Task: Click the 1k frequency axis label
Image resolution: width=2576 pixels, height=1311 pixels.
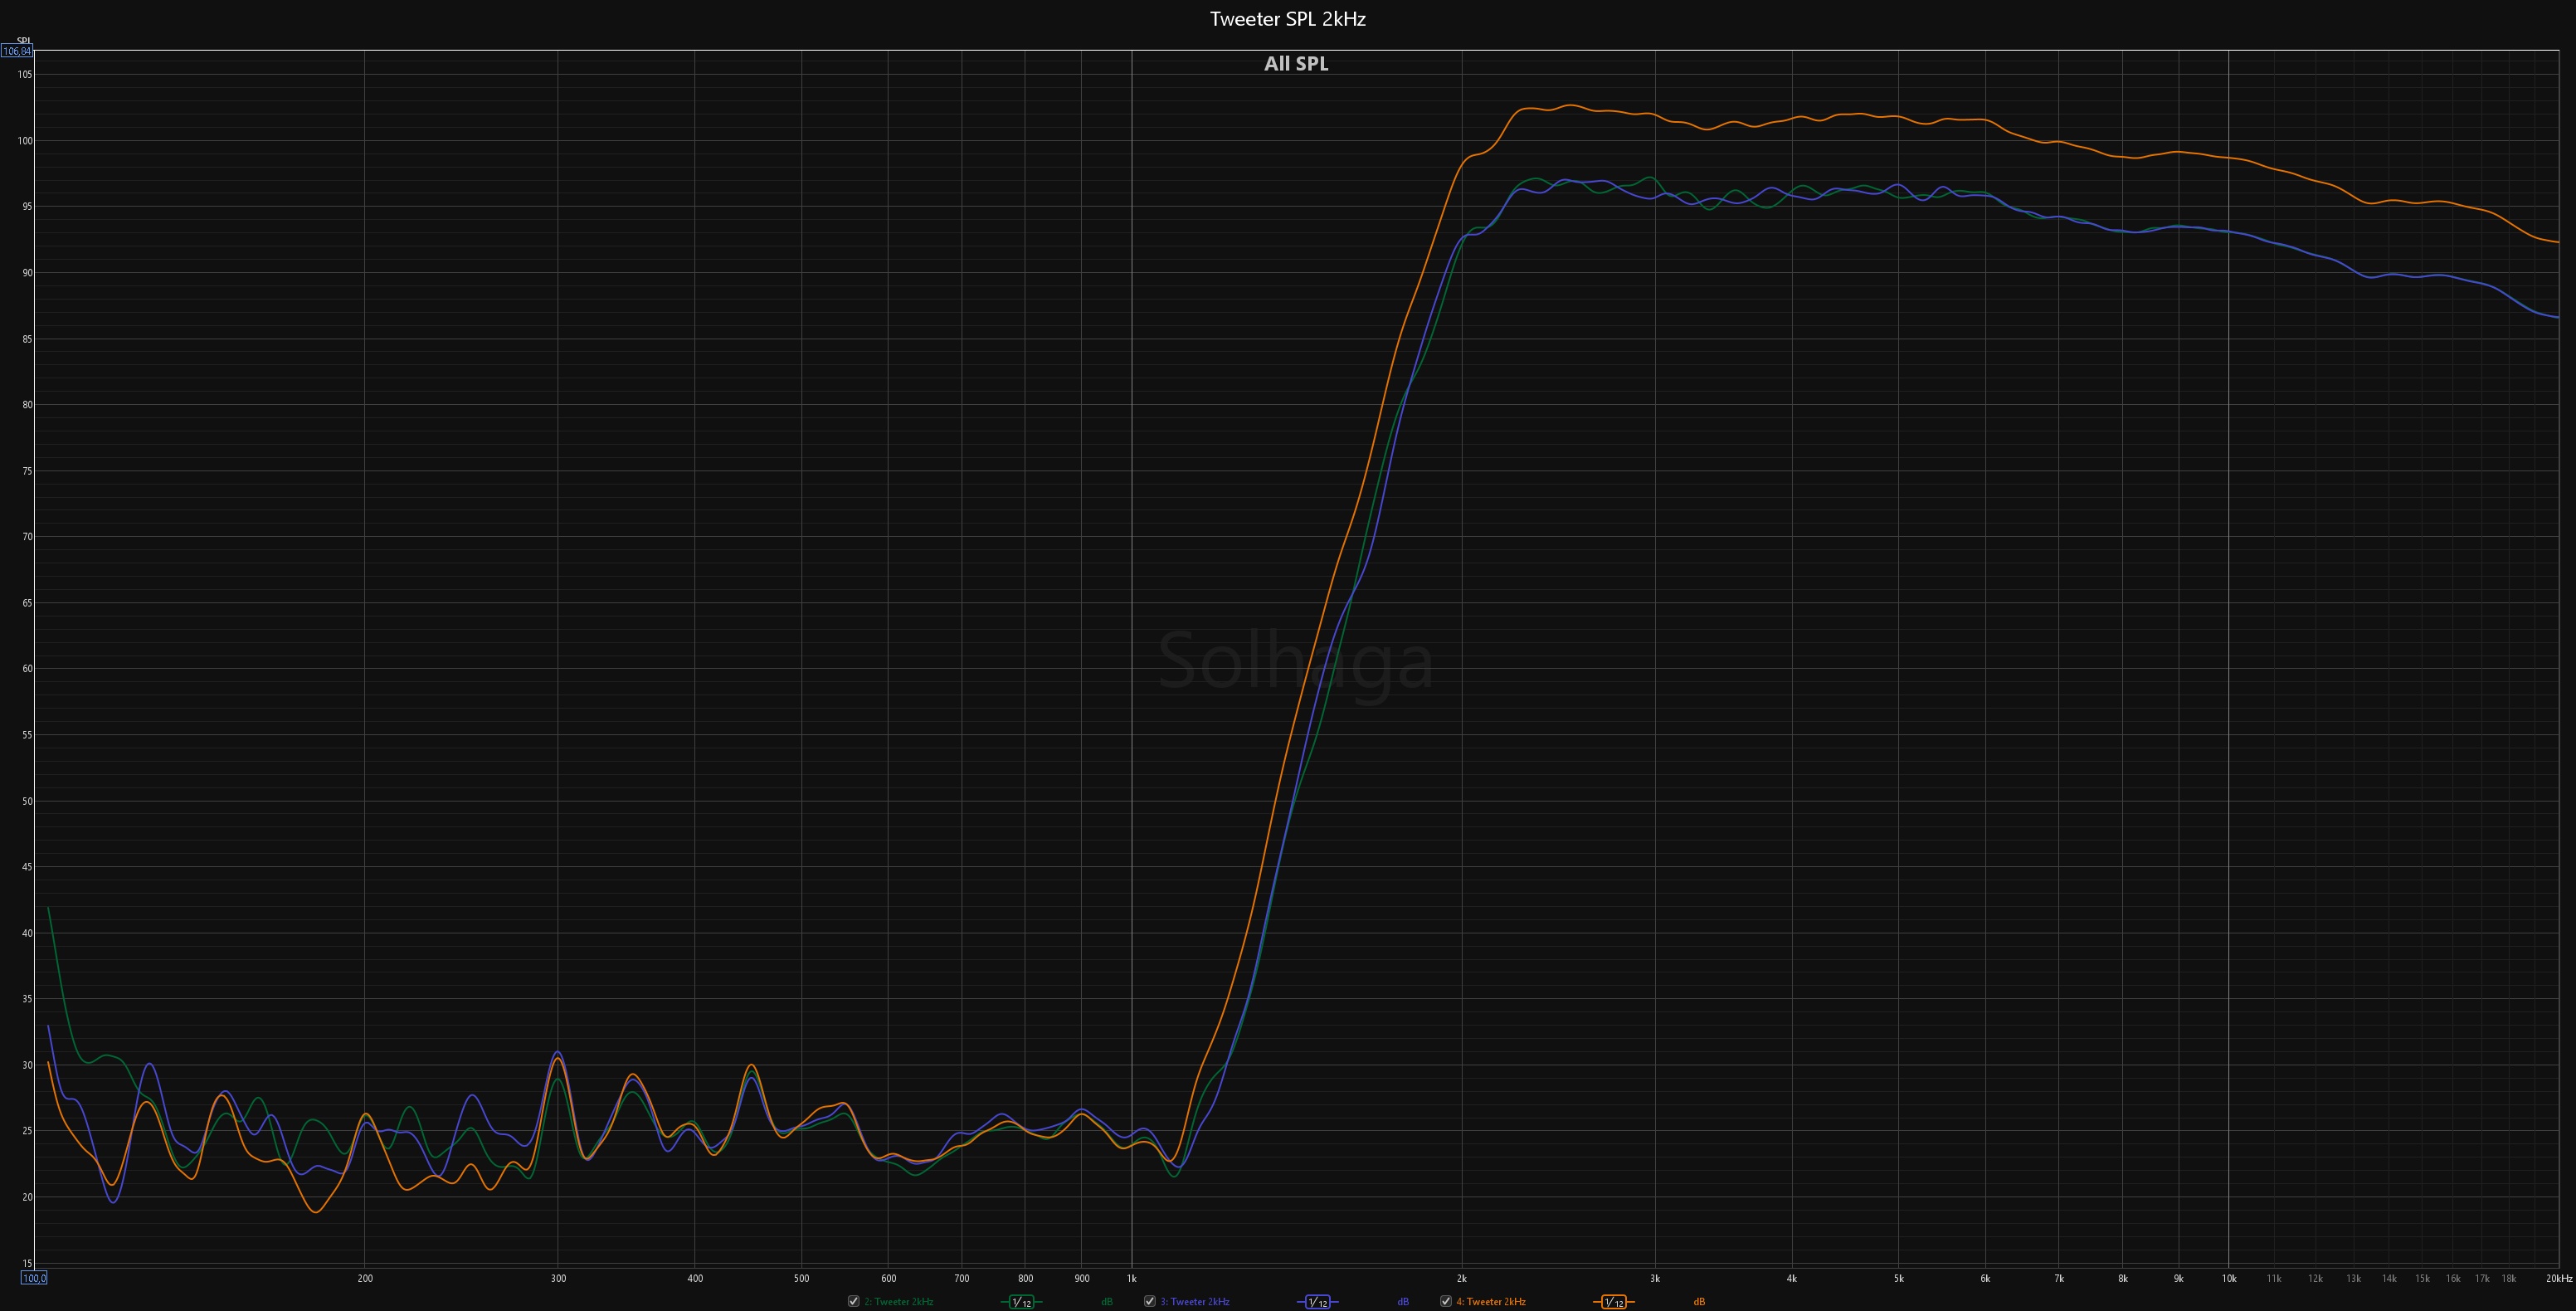Action: (1132, 1279)
